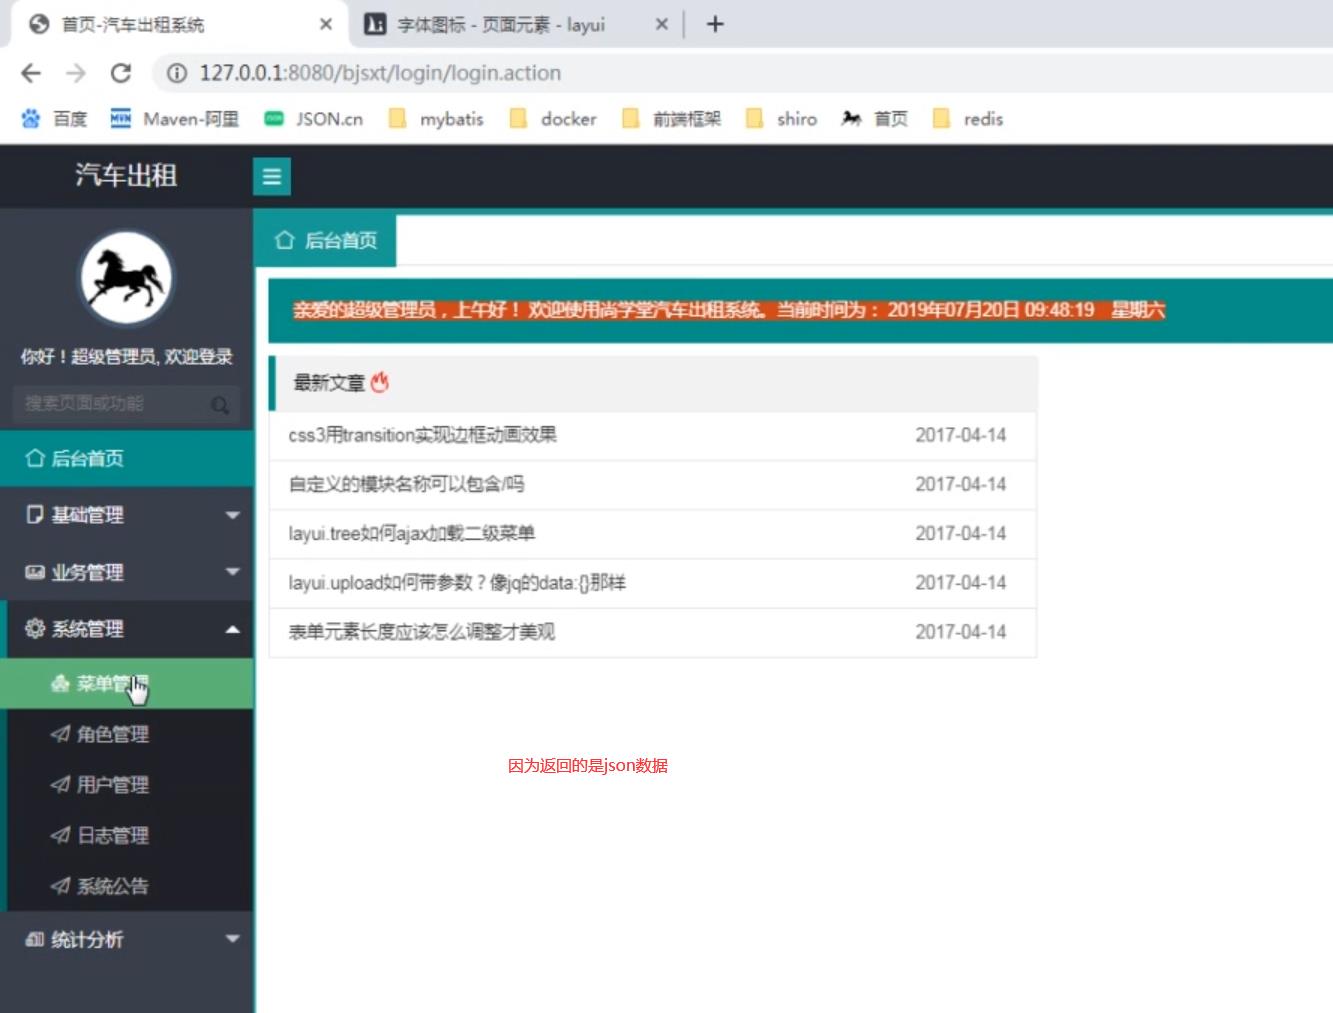Open the 首页 horse bookmark

874,119
